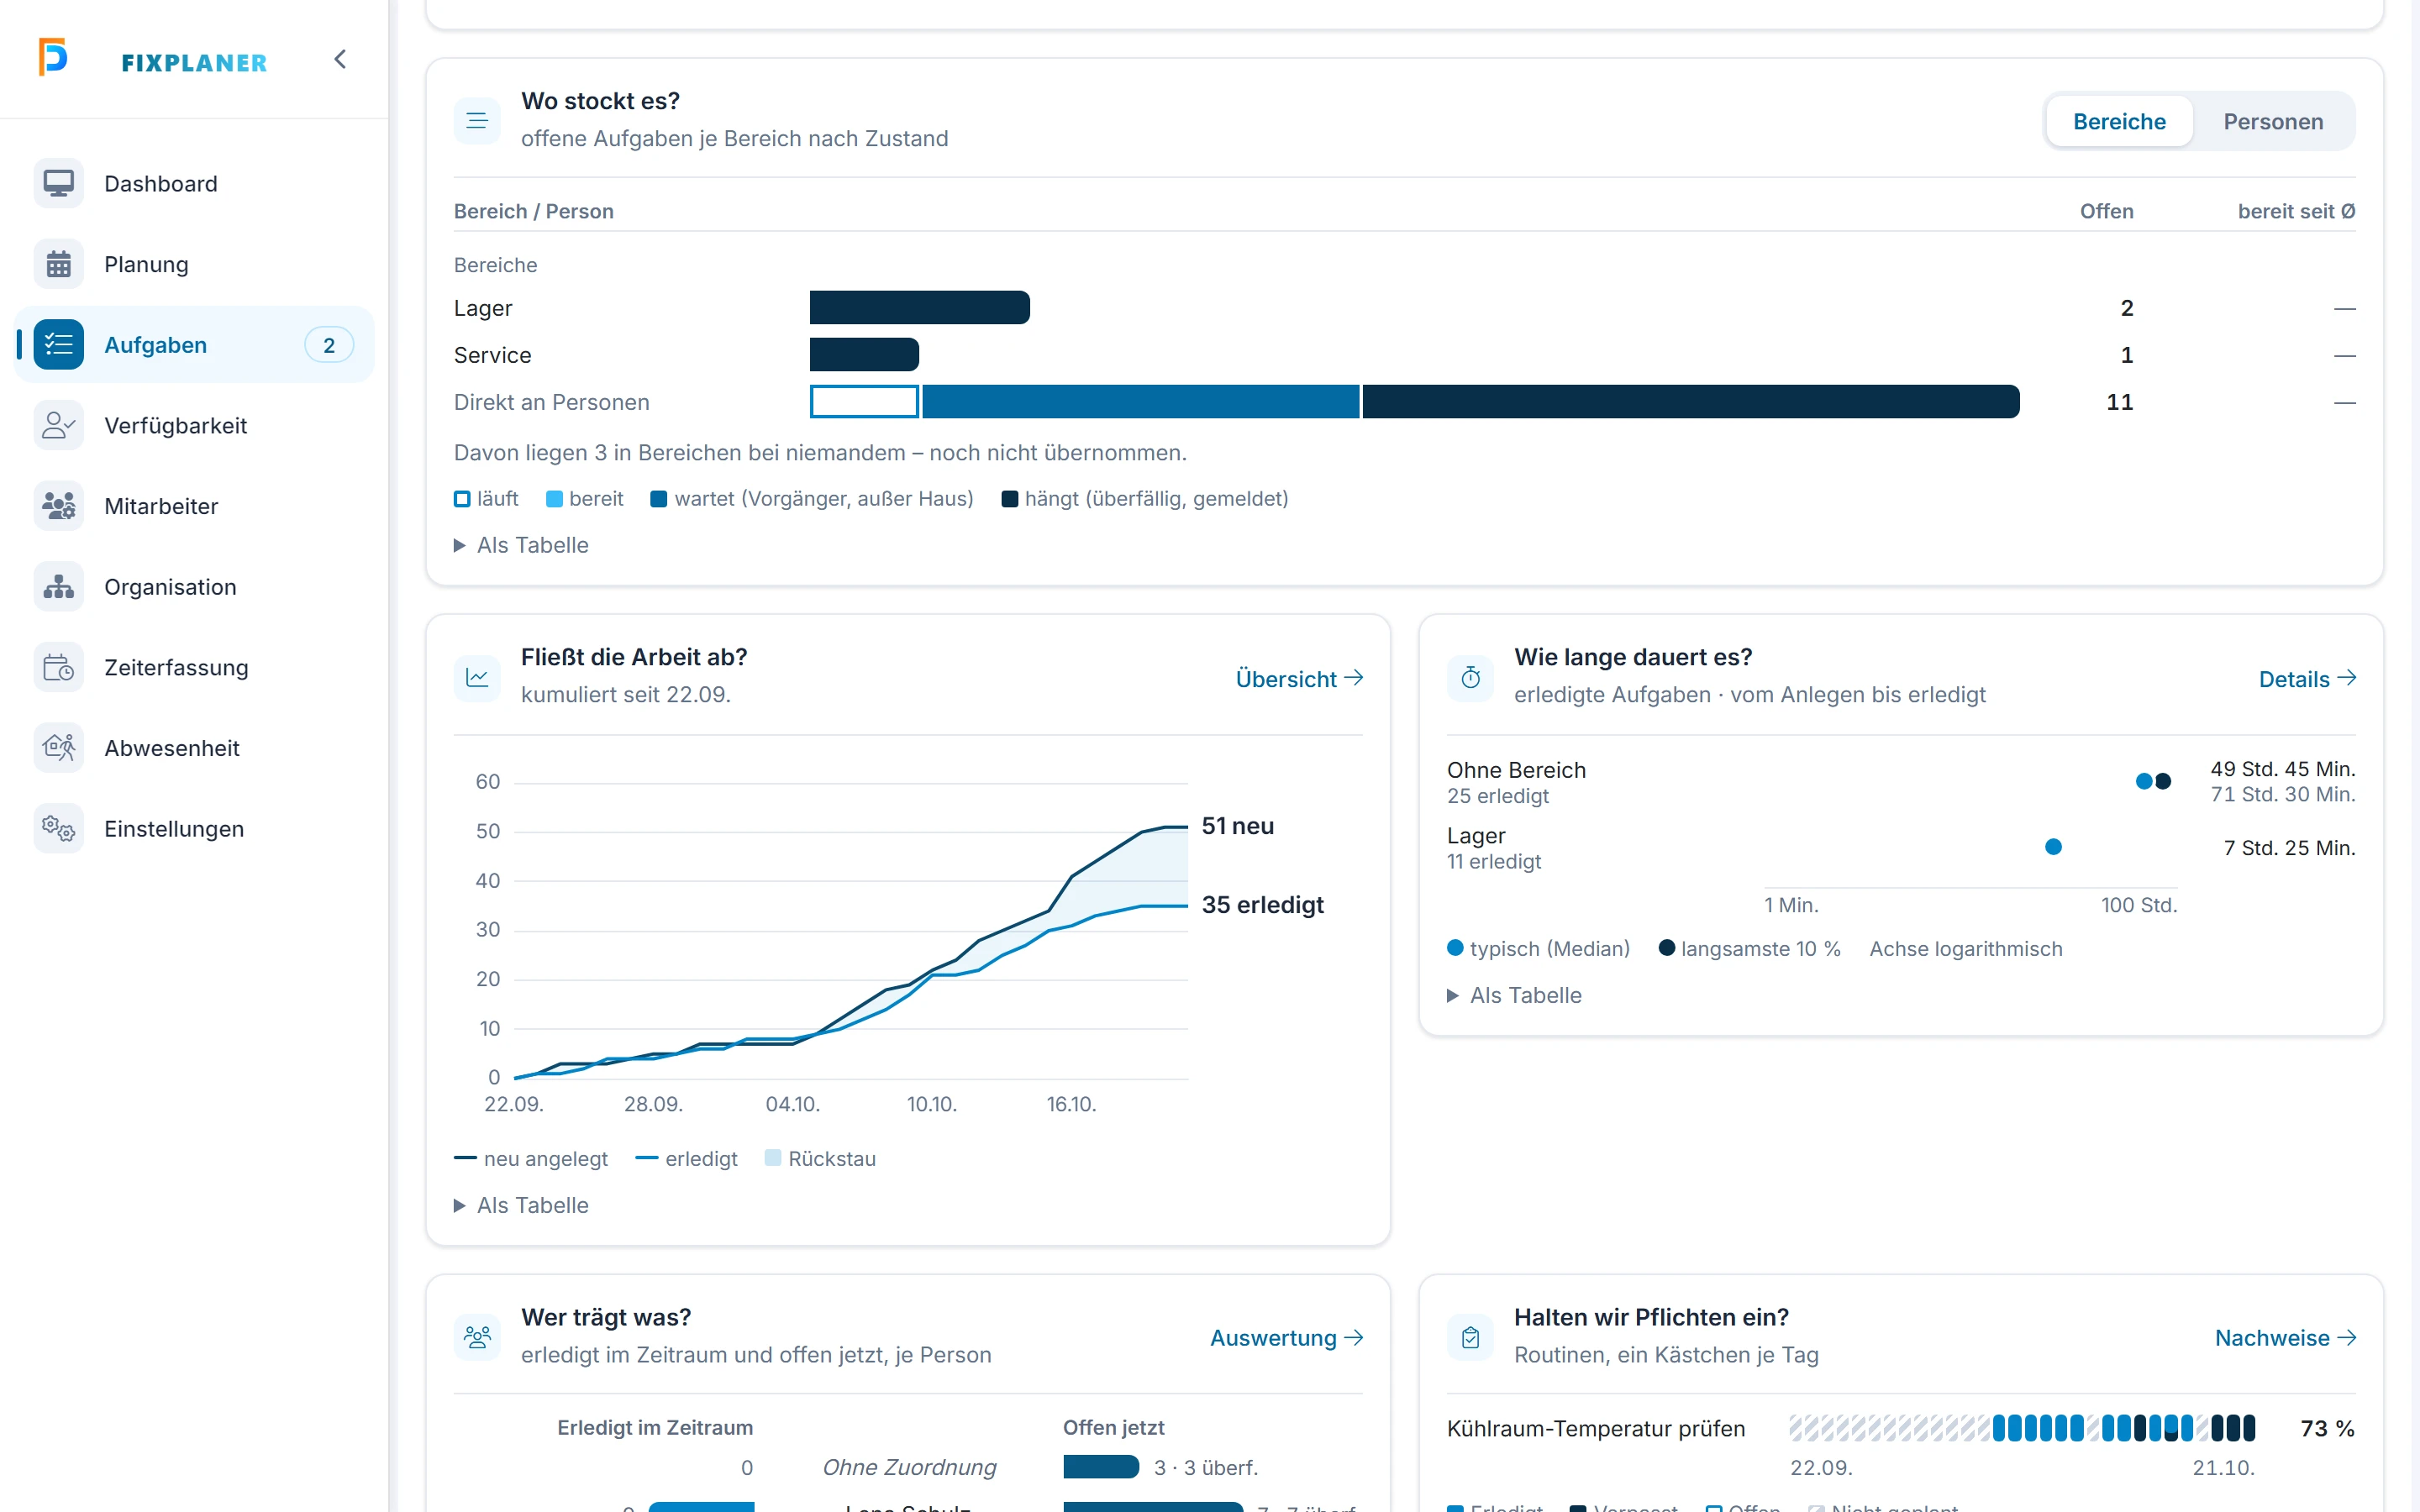The image size is (2420, 1512).
Task: Click the 'Service' row label
Action: tap(492, 355)
